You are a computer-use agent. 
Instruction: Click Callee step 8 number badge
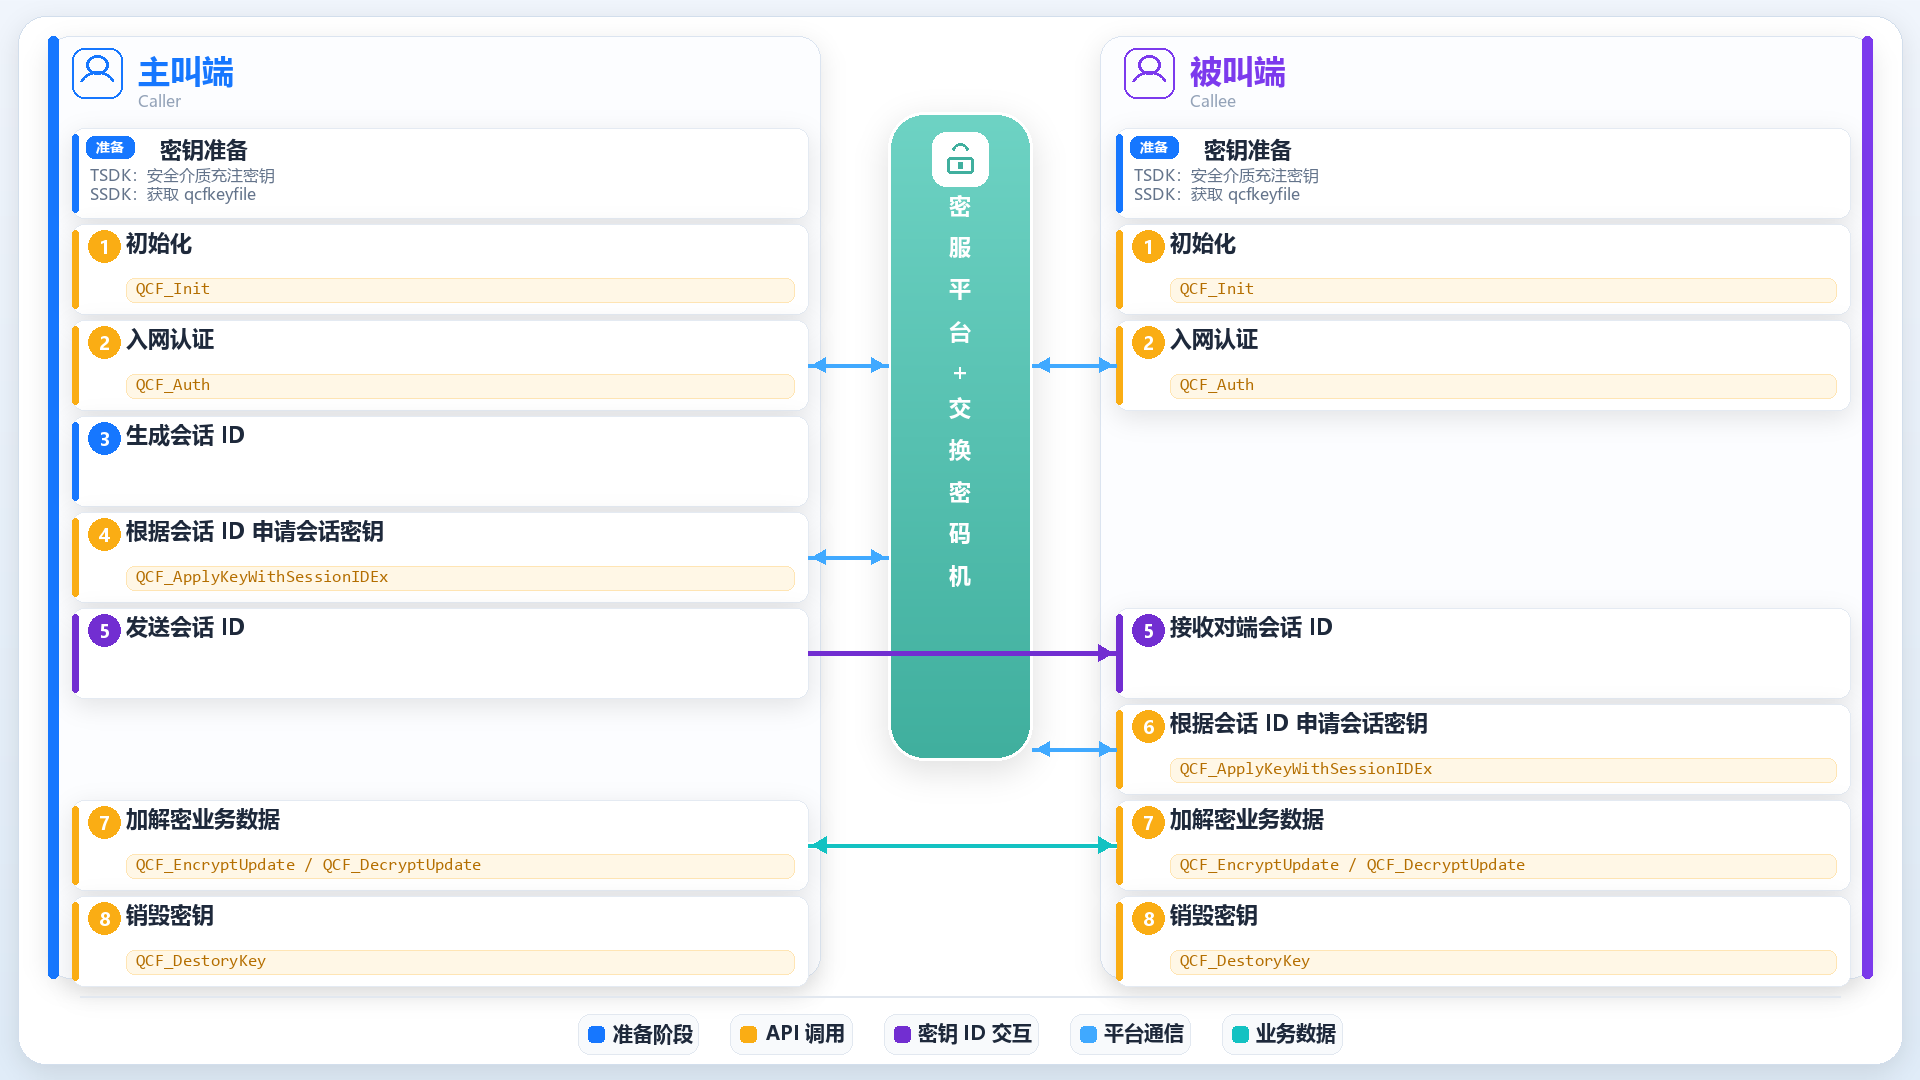coord(1148,919)
